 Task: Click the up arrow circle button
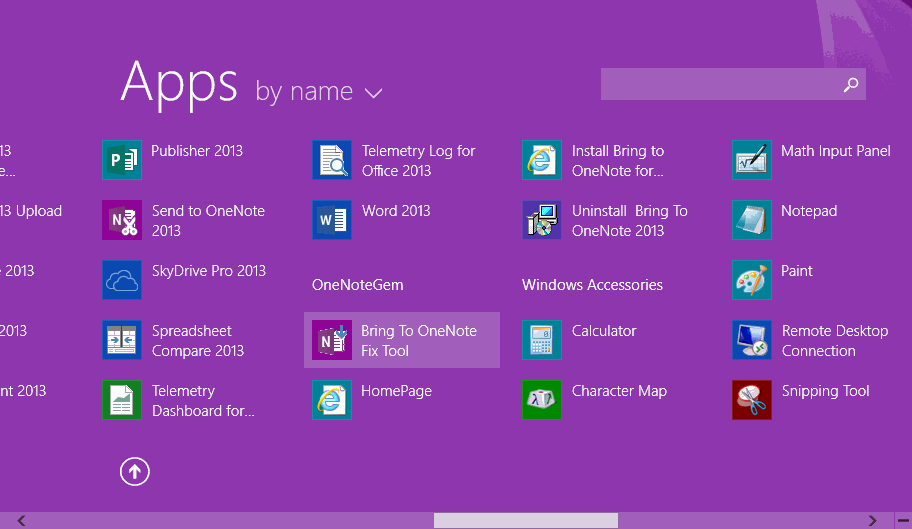135,471
